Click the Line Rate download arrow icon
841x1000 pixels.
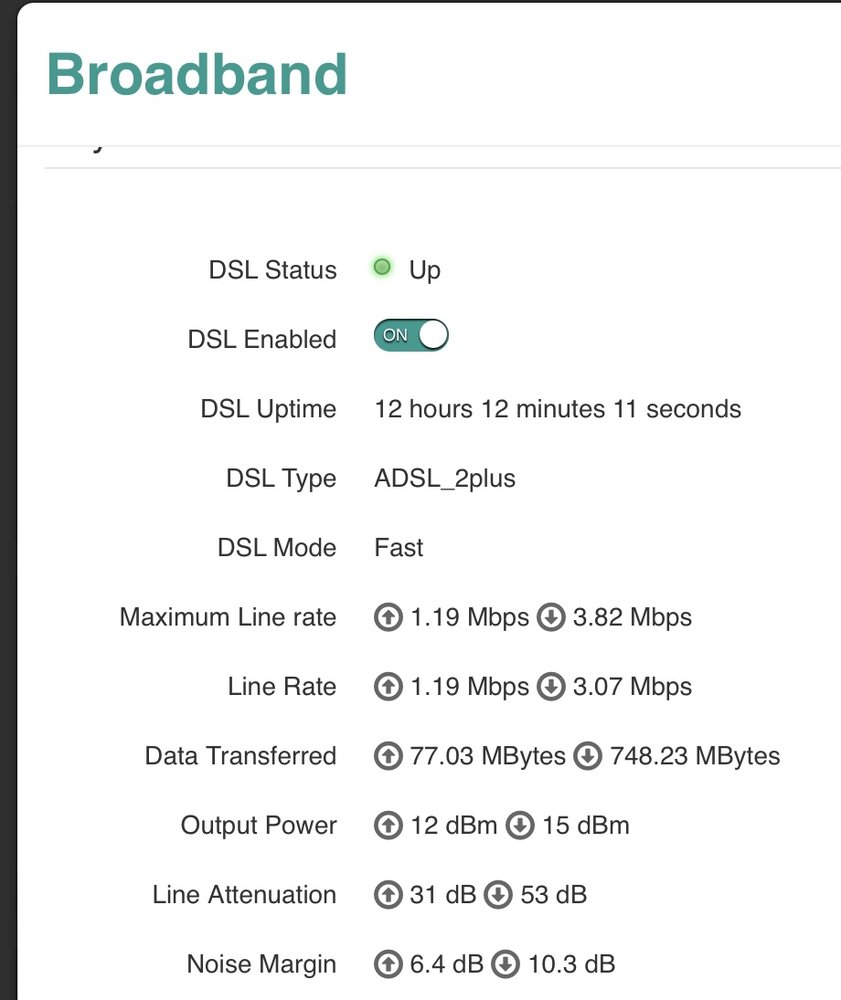click(551, 687)
